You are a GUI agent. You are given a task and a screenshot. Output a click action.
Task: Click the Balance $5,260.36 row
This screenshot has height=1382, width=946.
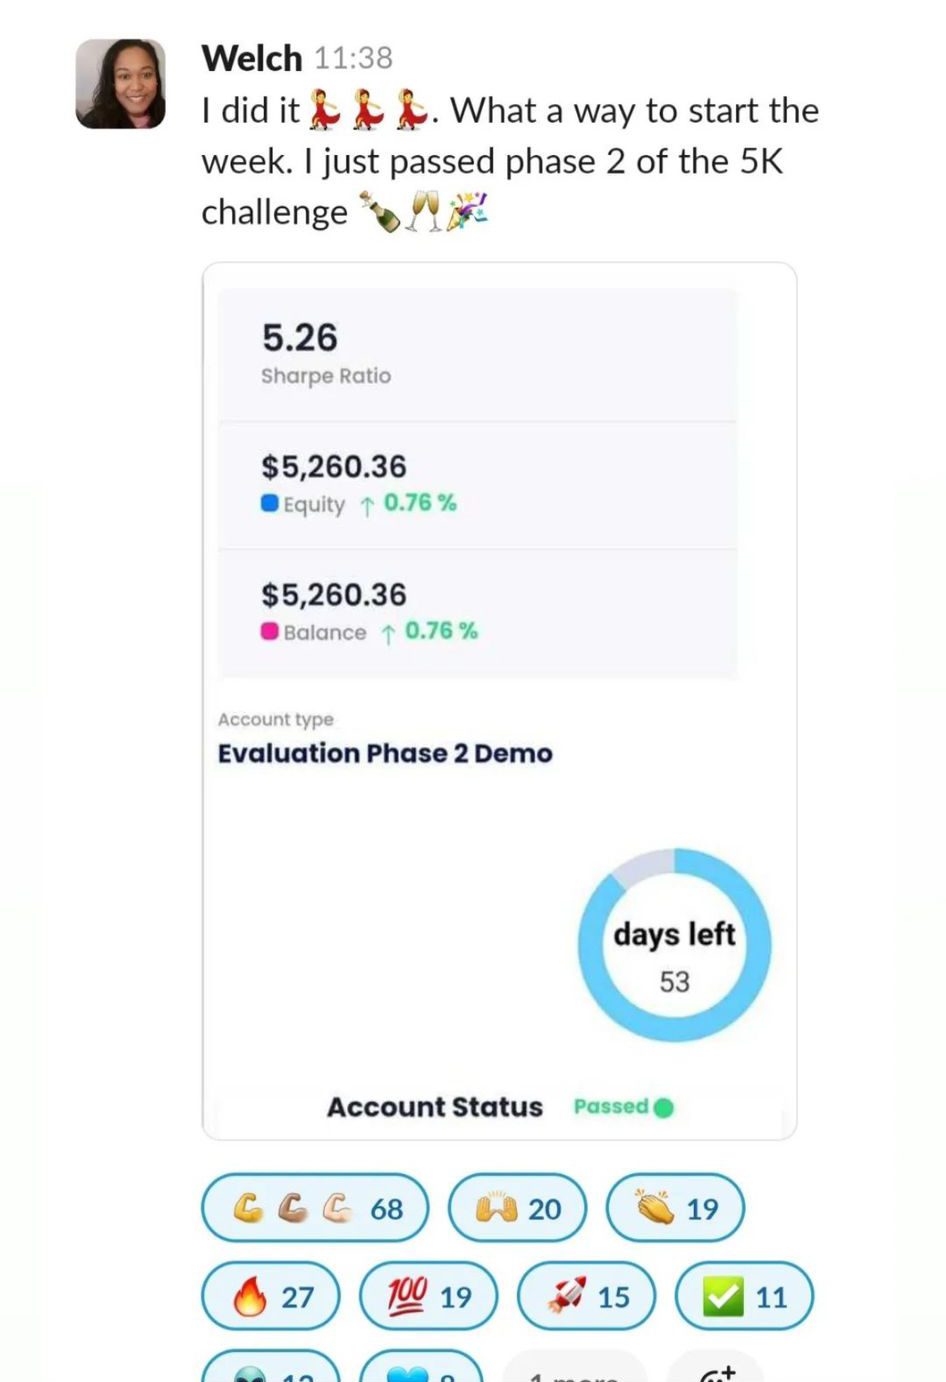point(477,612)
